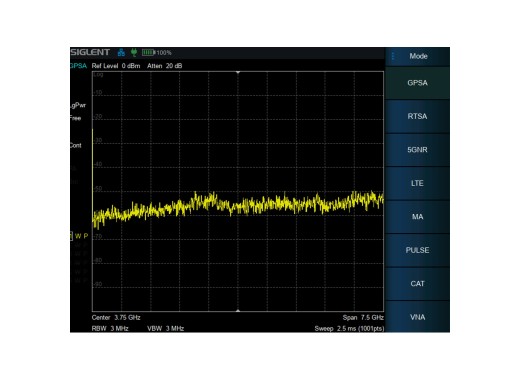Select the Atten 20 dB readout
This screenshot has height=380, width=520.
click(x=165, y=66)
